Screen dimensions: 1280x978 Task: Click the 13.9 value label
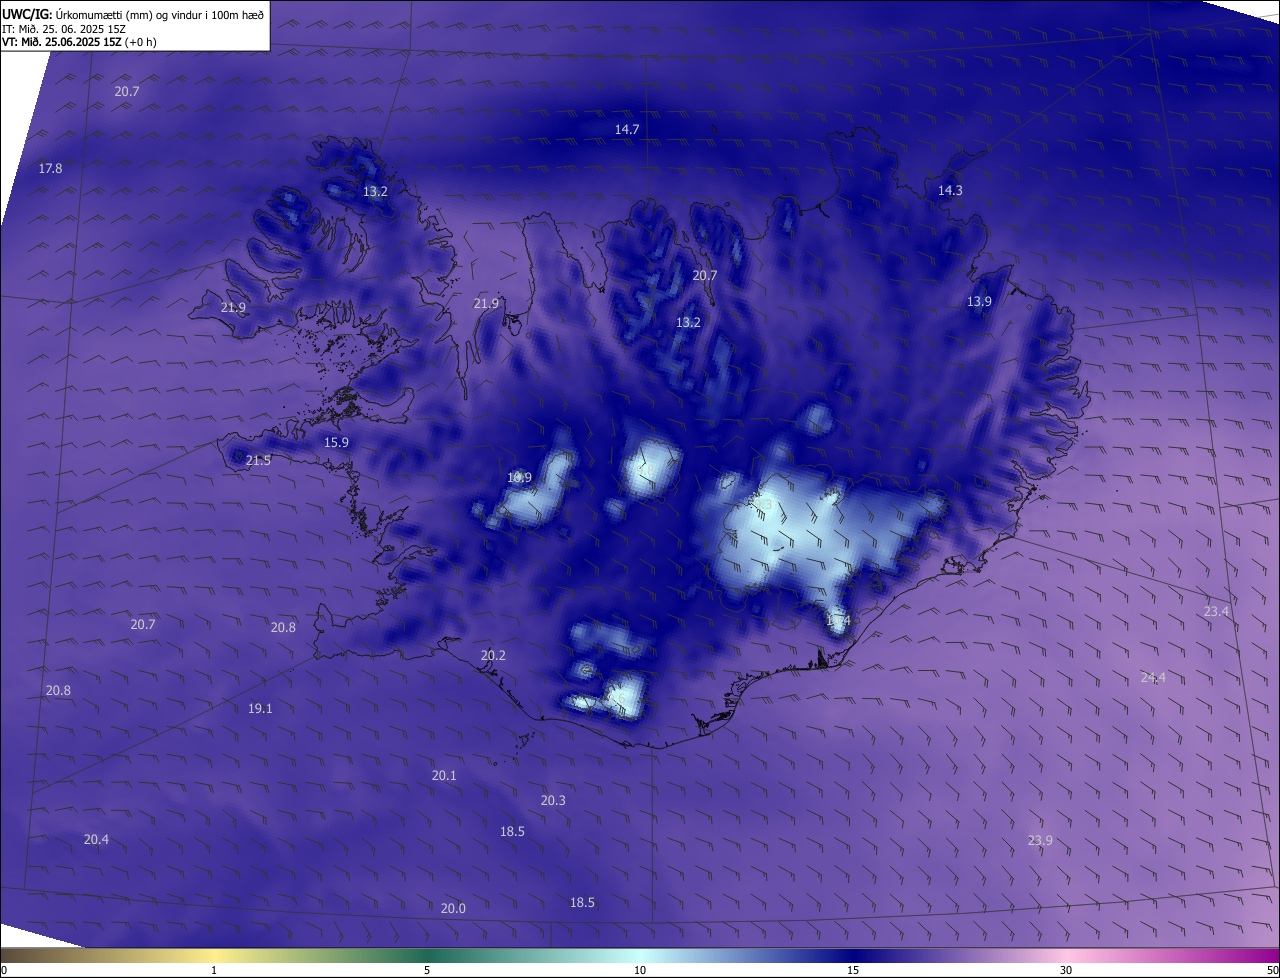[x=979, y=301]
